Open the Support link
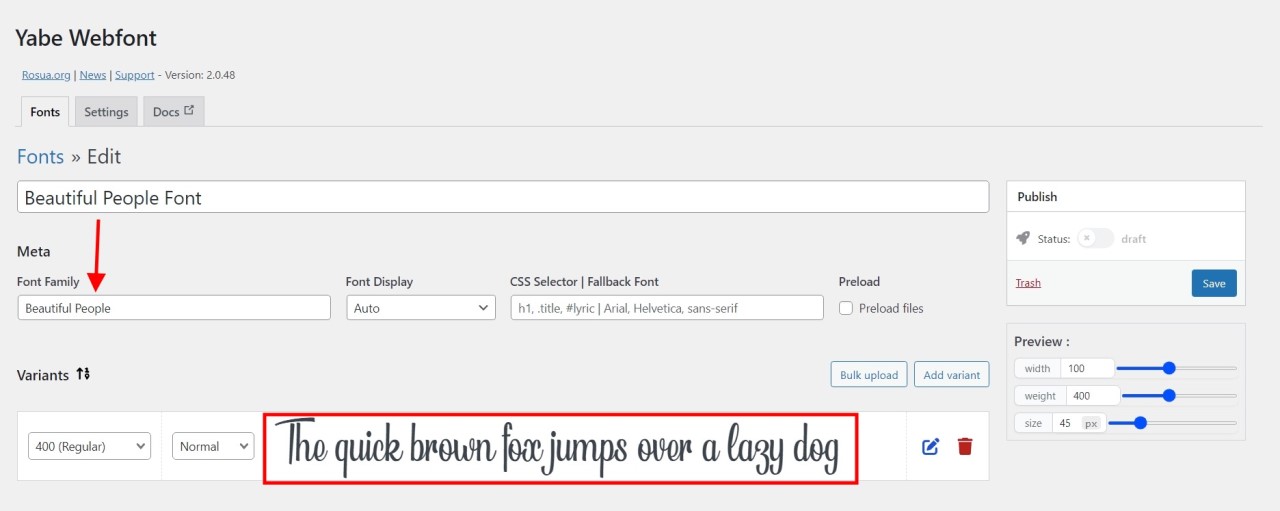The height and width of the screenshot is (511, 1280). tap(135, 75)
